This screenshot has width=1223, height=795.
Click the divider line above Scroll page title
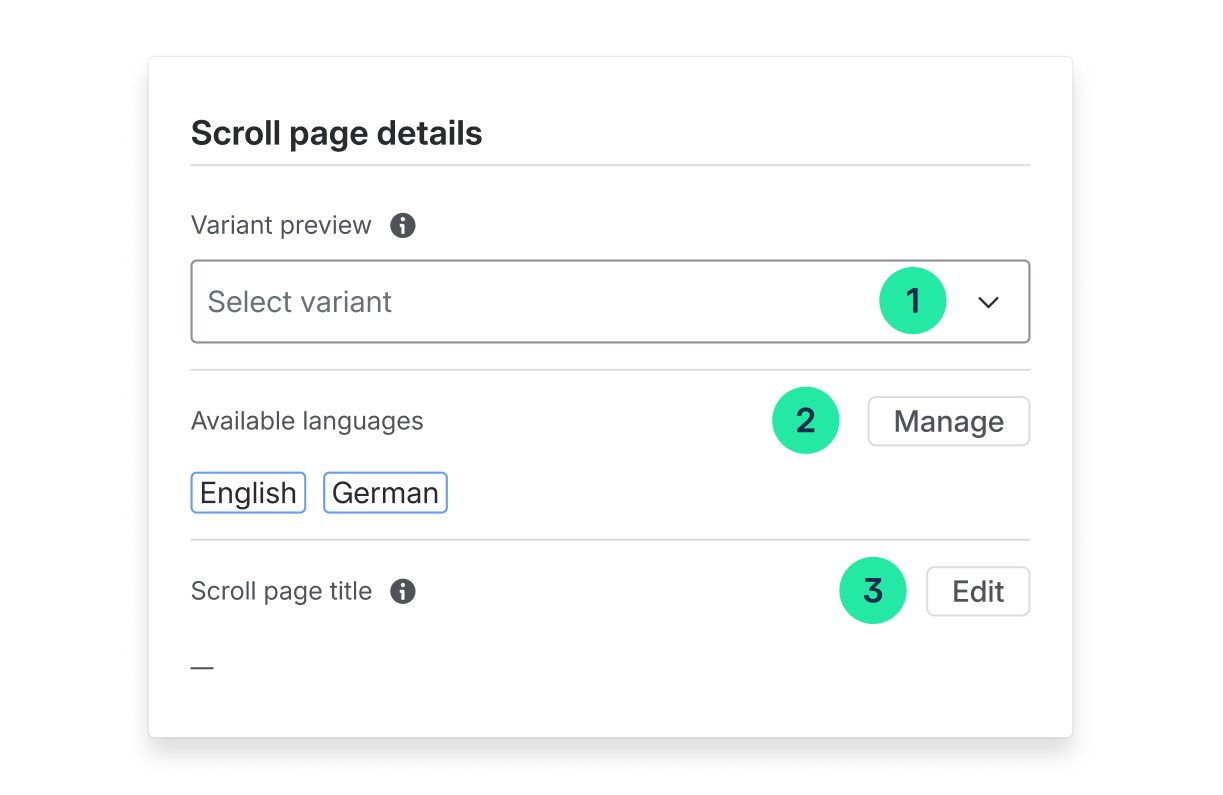click(x=610, y=540)
